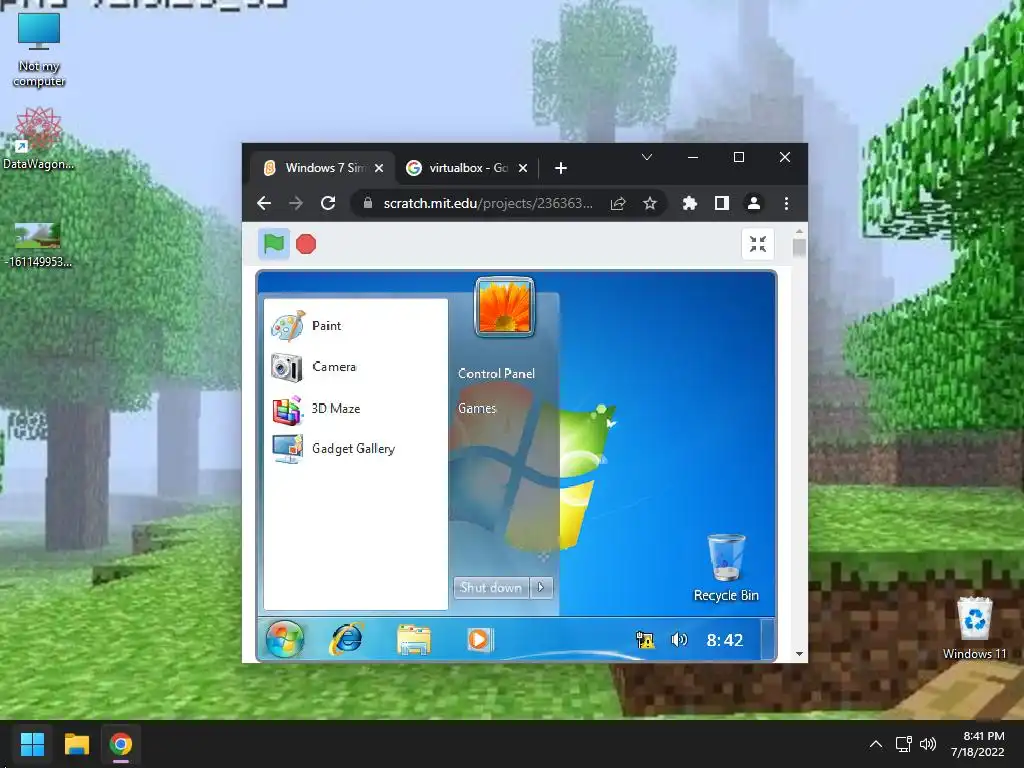Go back in Chrome
This screenshot has height=768, width=1024.
coord(264,203)
